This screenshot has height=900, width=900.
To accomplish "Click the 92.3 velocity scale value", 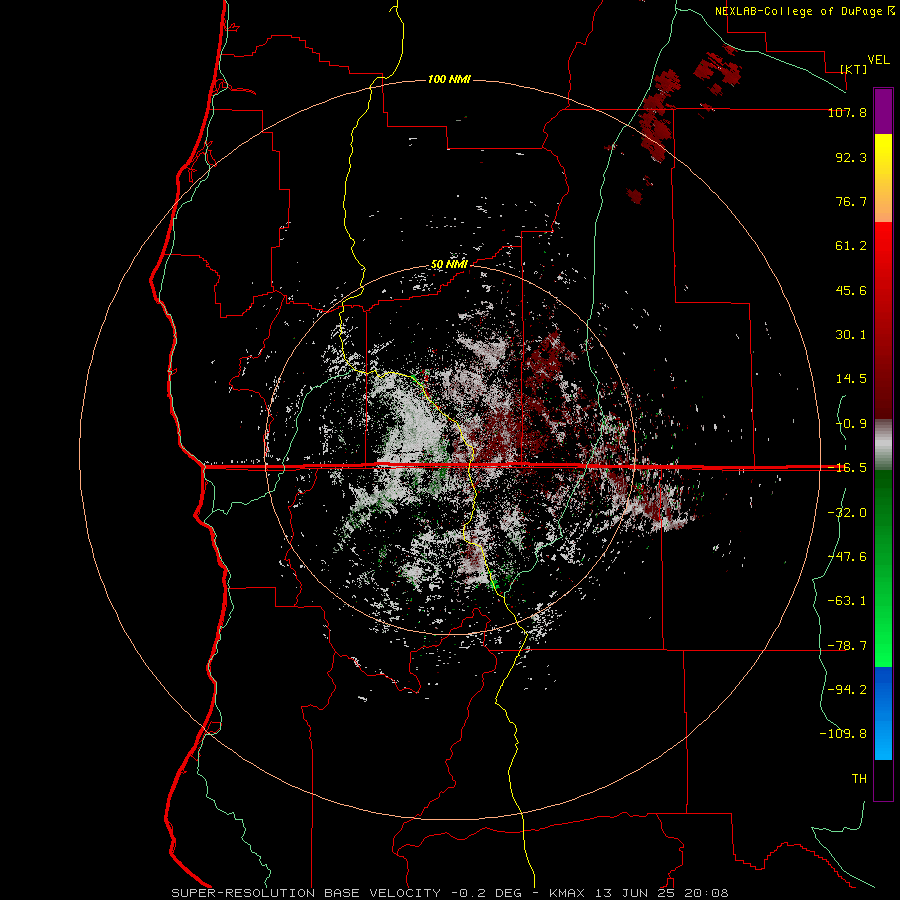I will [x=851, y=157].
